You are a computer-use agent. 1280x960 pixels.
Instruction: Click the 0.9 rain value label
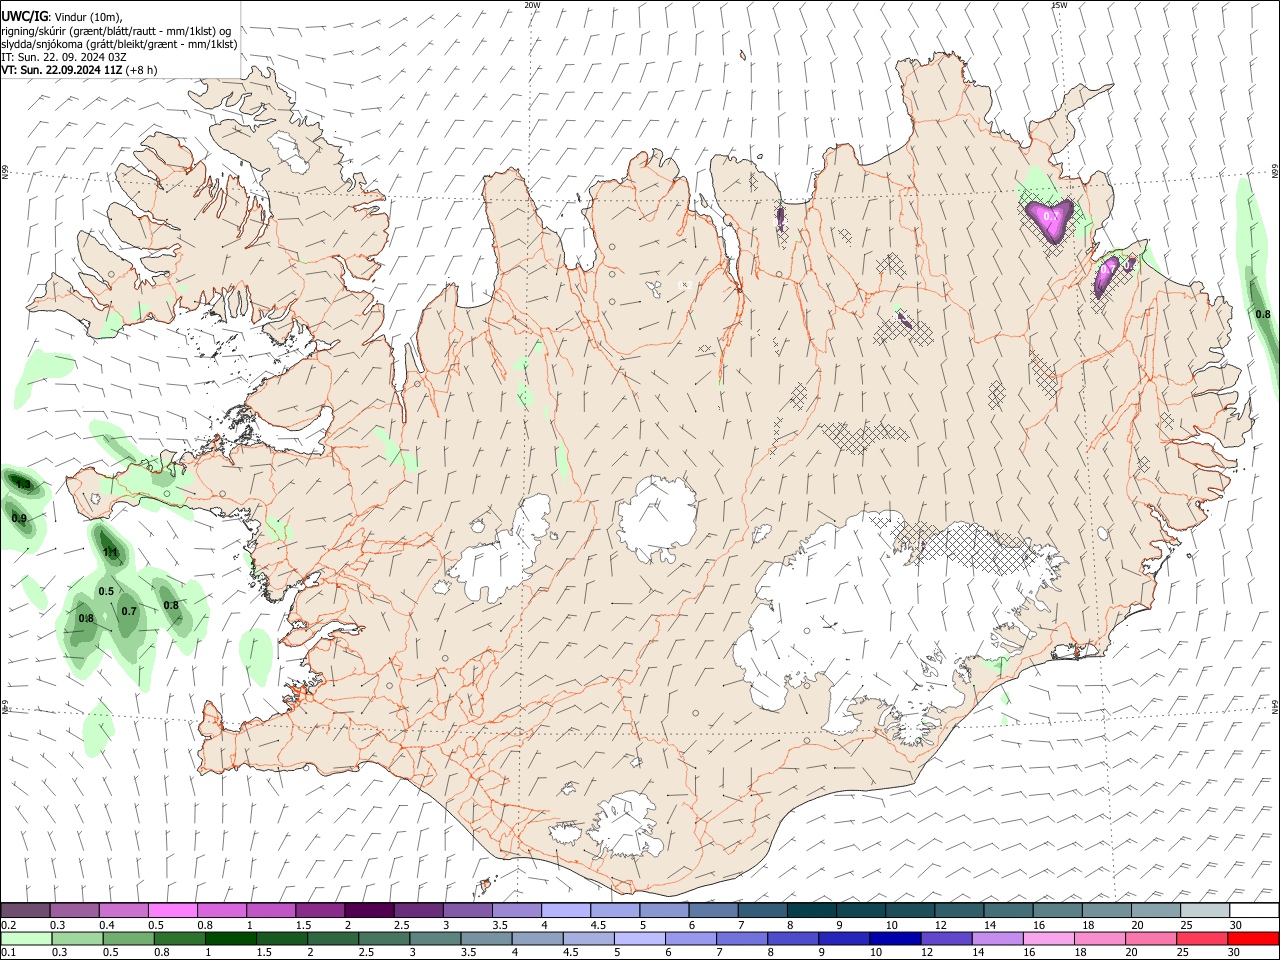(19, 518)
